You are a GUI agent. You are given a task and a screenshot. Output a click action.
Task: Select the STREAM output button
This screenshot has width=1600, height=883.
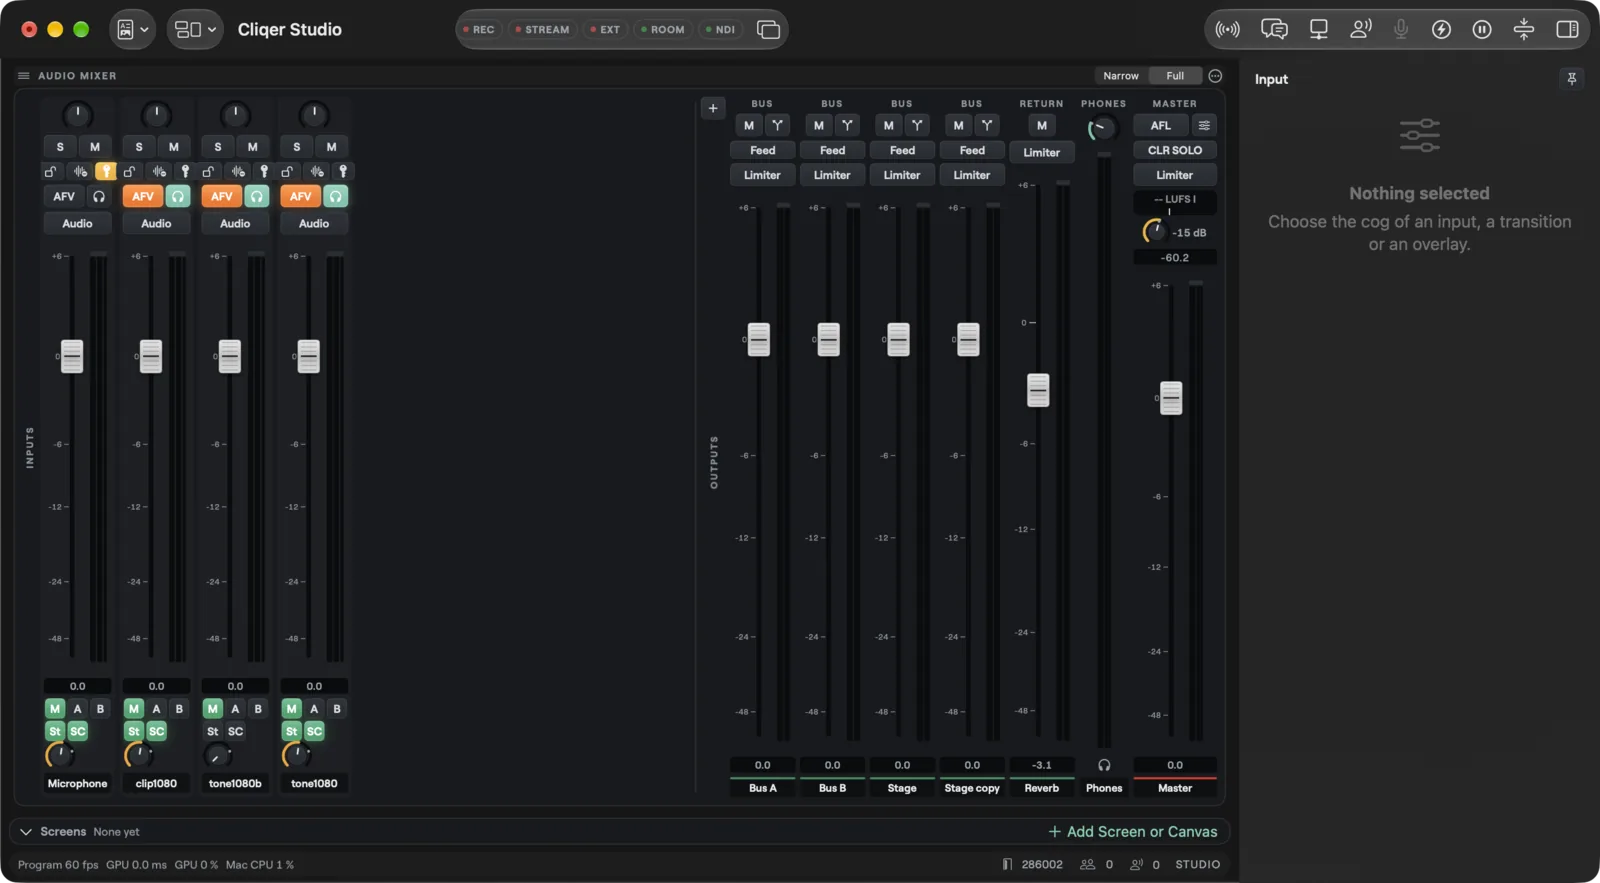tap(542, 30)
